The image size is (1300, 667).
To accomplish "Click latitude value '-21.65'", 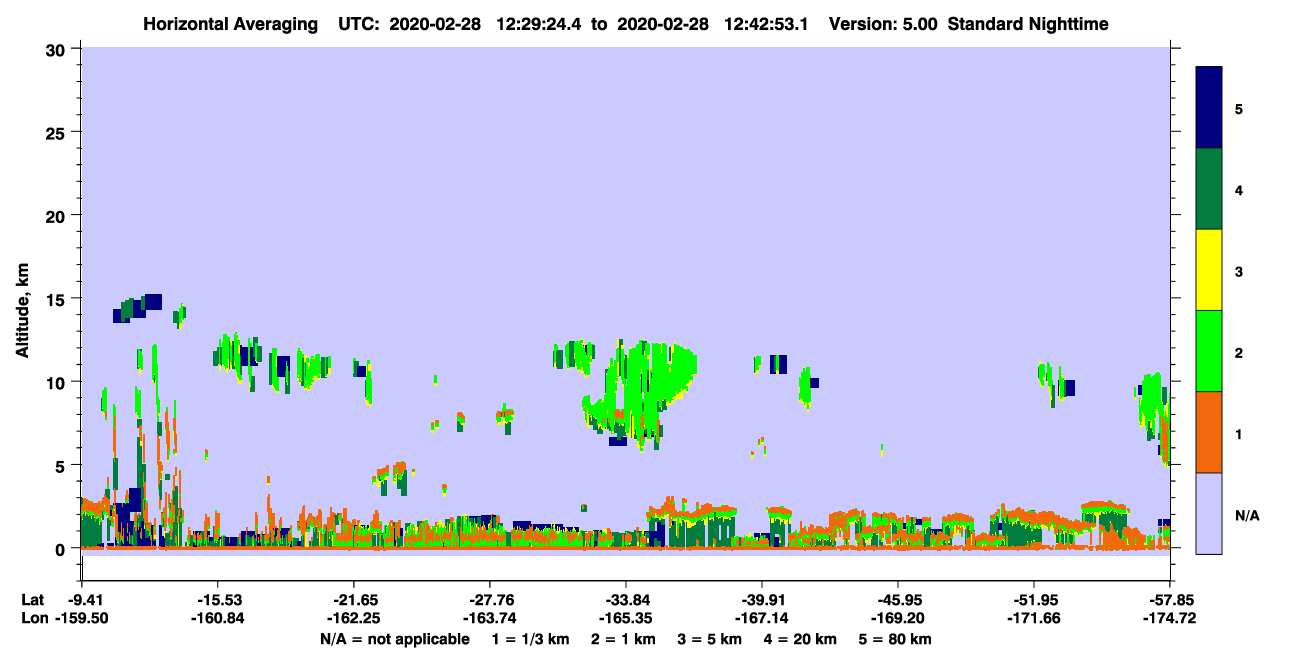I will pos(354,599).
